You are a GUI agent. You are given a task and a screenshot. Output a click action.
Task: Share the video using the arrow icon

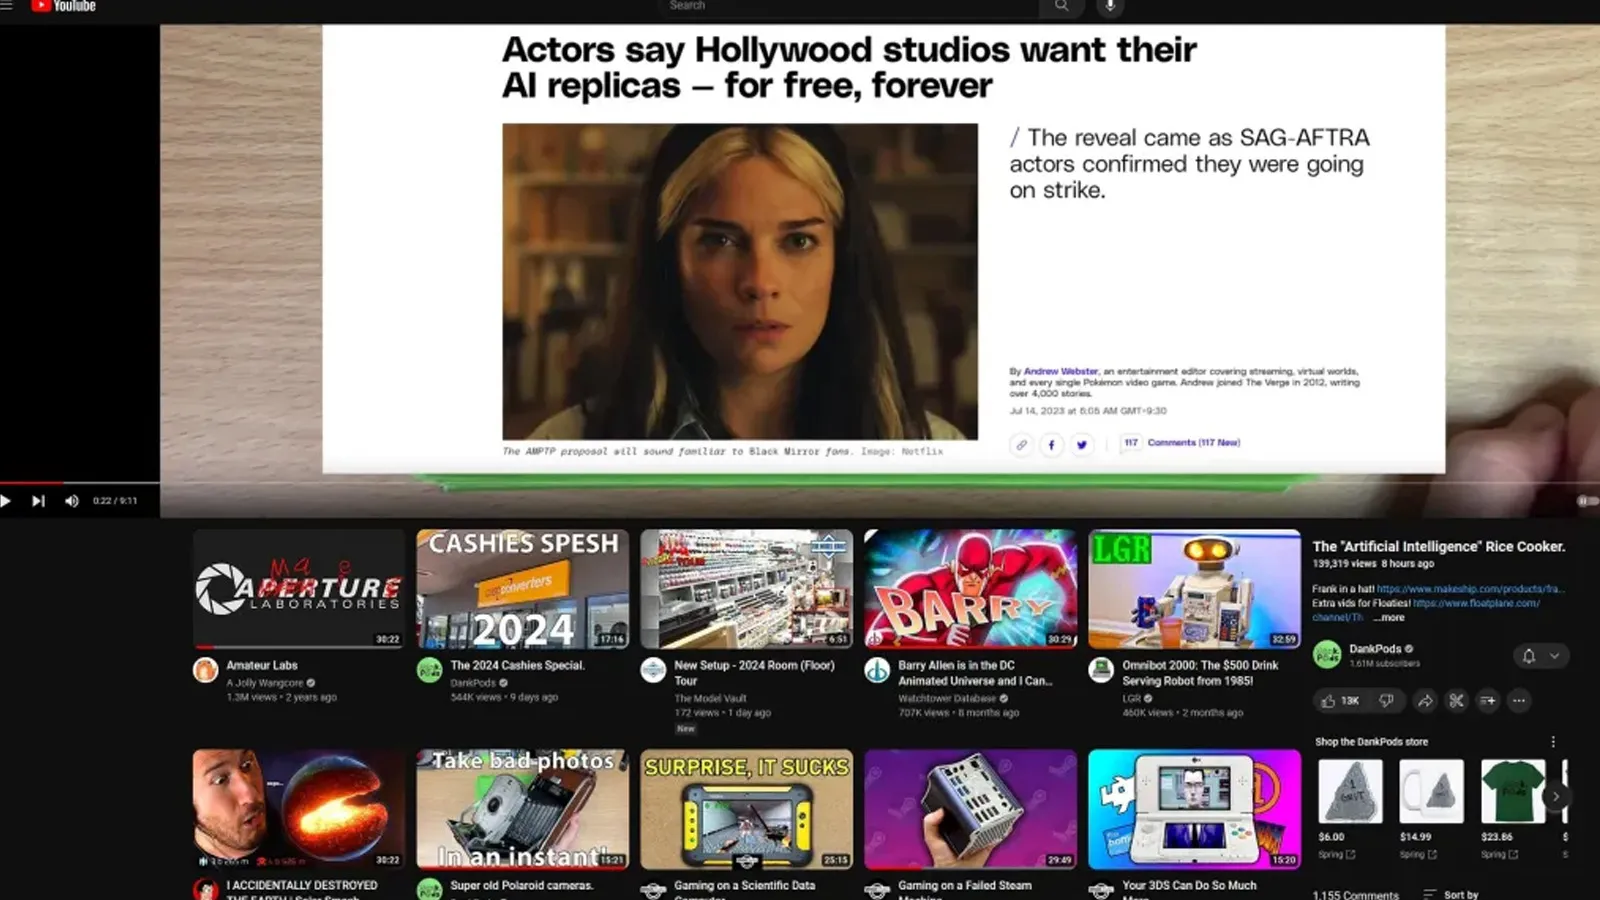(1424, 701)
